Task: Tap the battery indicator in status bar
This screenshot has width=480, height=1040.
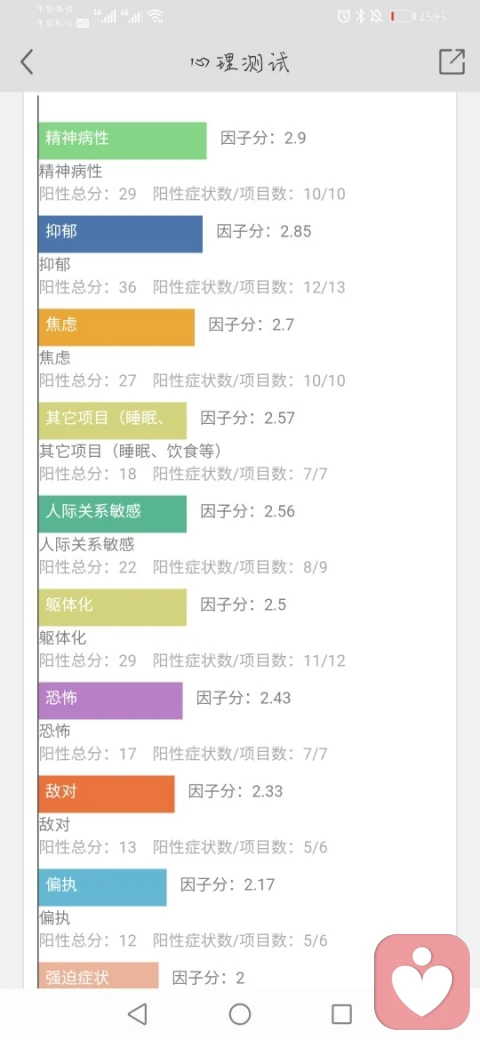Action: [402, 17]
